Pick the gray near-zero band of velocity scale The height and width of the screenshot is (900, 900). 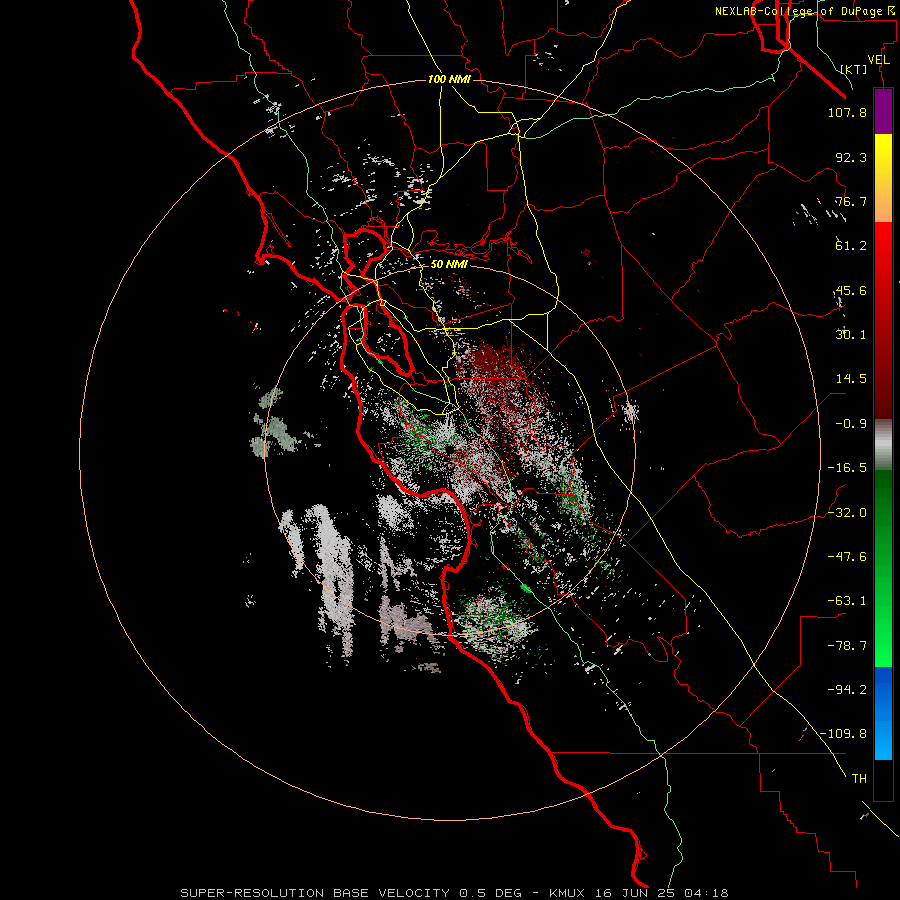click(883, 445)
